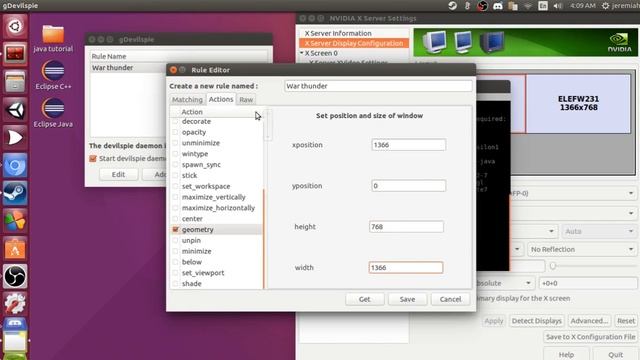640x360 pixels.
Task: Enable the opacity action checkbox
Action: pos(175,132)
